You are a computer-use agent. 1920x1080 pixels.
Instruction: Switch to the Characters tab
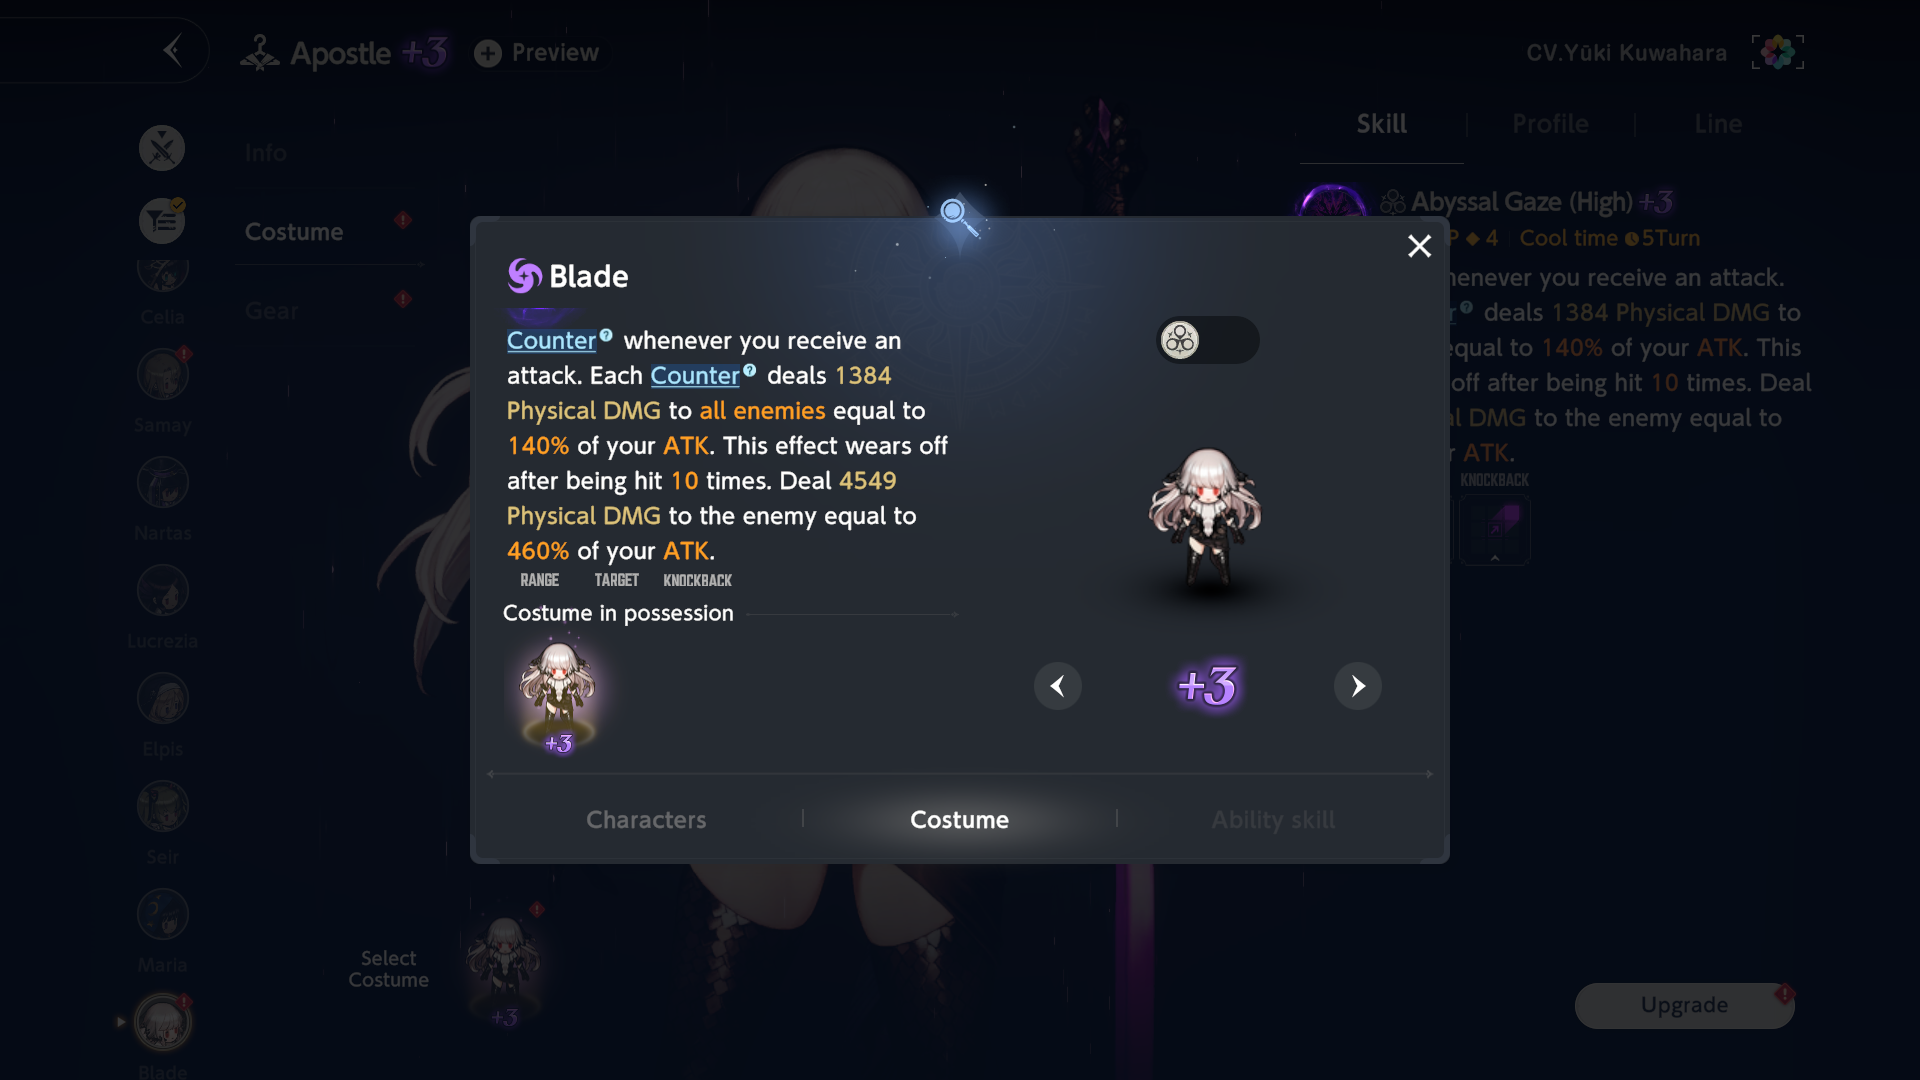[646, 820]
